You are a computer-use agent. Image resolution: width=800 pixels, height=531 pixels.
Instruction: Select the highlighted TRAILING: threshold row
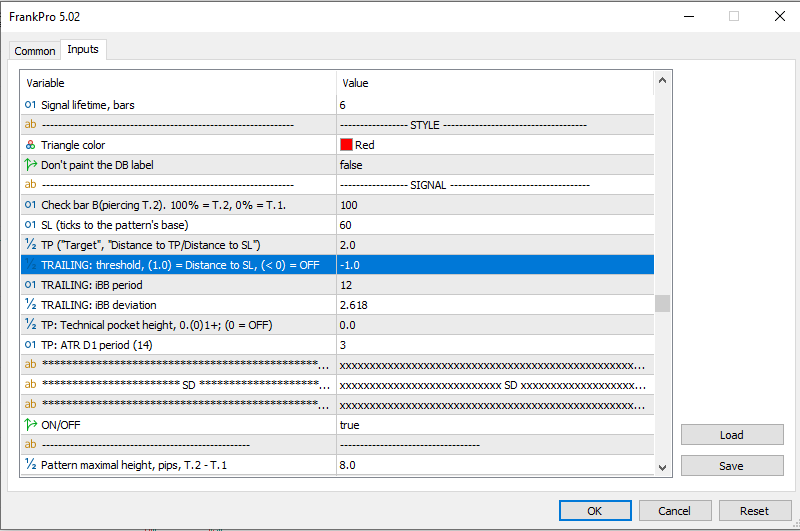click(180, 265)
